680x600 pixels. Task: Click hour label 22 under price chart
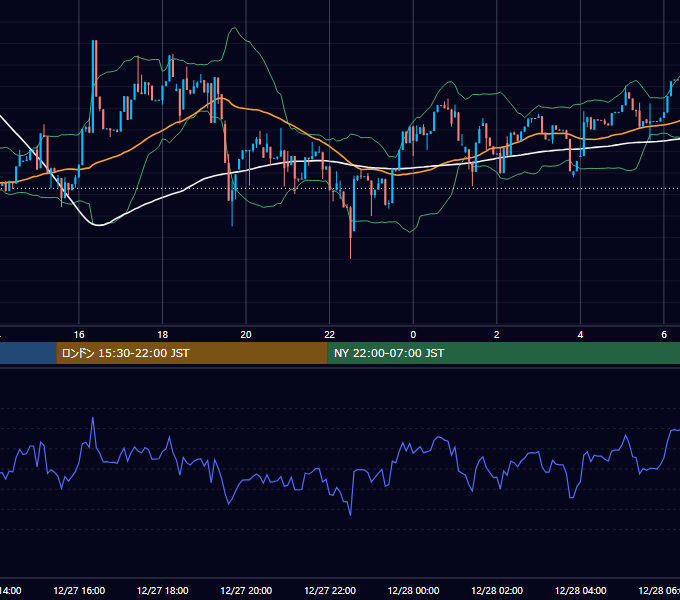(330, 335)
